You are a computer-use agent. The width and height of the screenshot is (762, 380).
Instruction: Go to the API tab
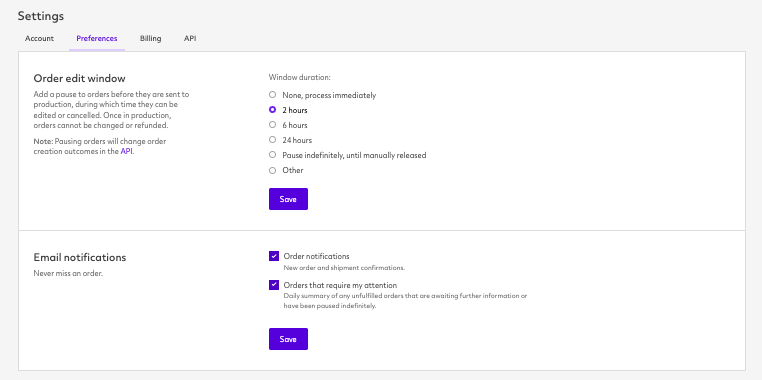(x=190, y=38)
